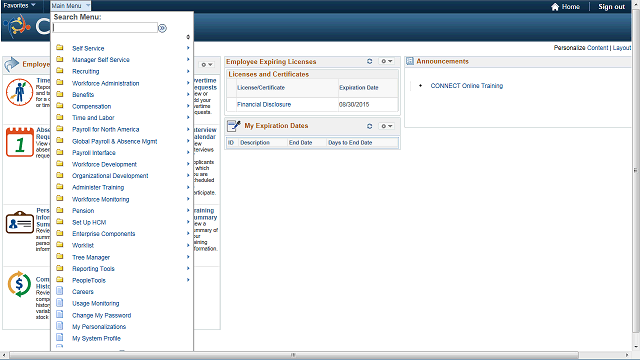This screenshot has width=640, height=360.
Task: Expand Self Service submenu arrow
Action: coord(188,48)
